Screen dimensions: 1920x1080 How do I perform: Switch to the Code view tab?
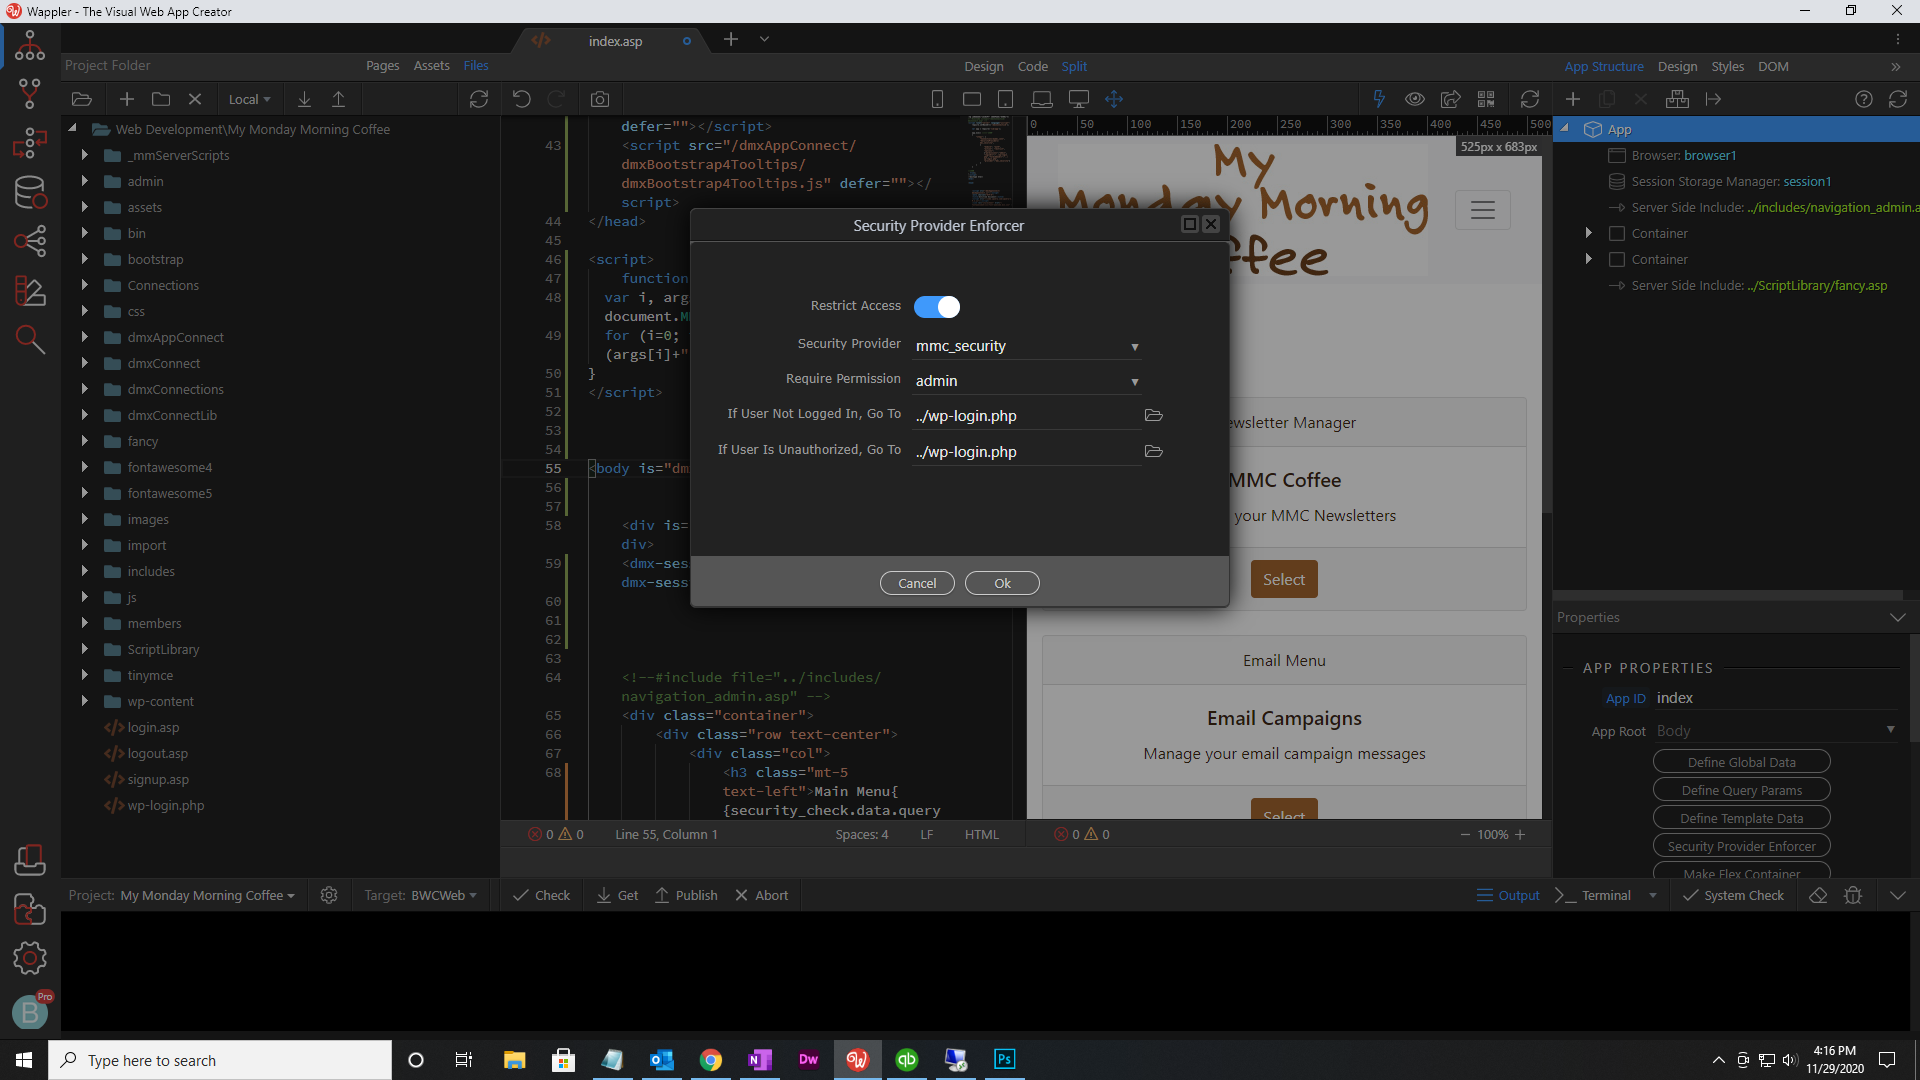(x=1032, y=66)
